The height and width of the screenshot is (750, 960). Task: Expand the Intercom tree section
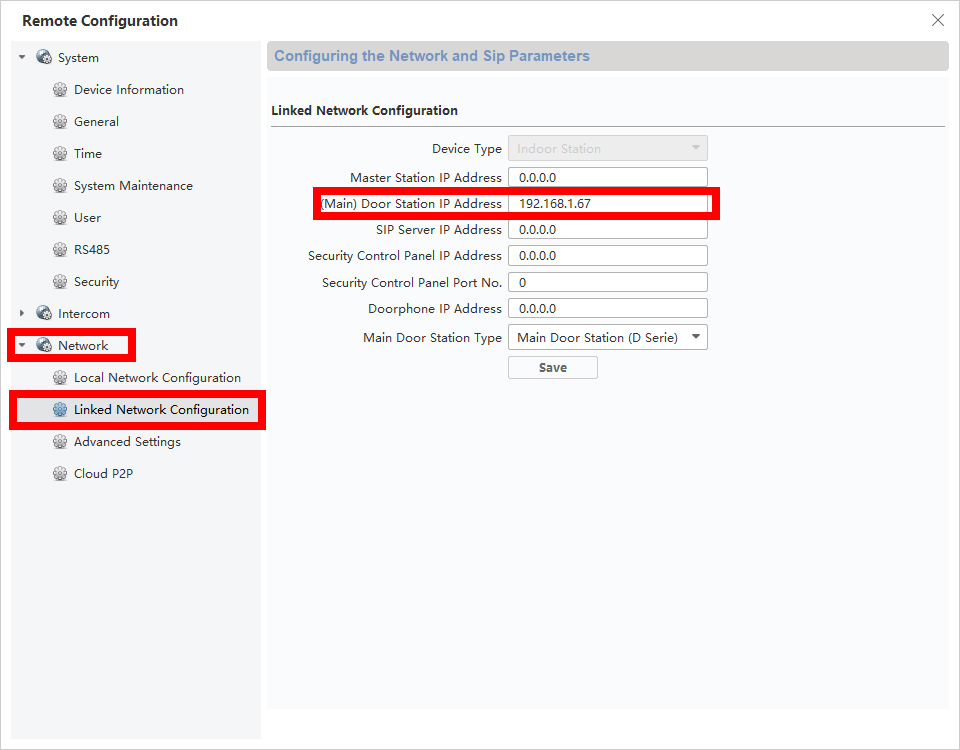[23, 314]
